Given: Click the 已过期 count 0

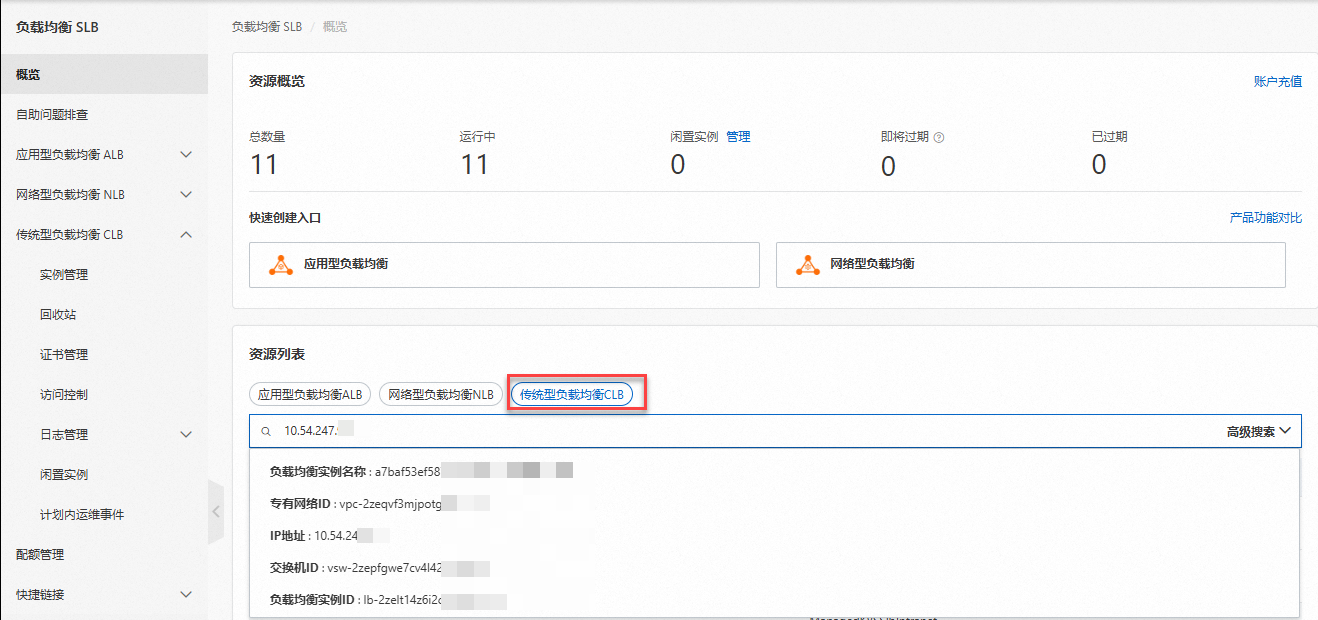Looking at the screenshot, I should tap(1099, 165).
